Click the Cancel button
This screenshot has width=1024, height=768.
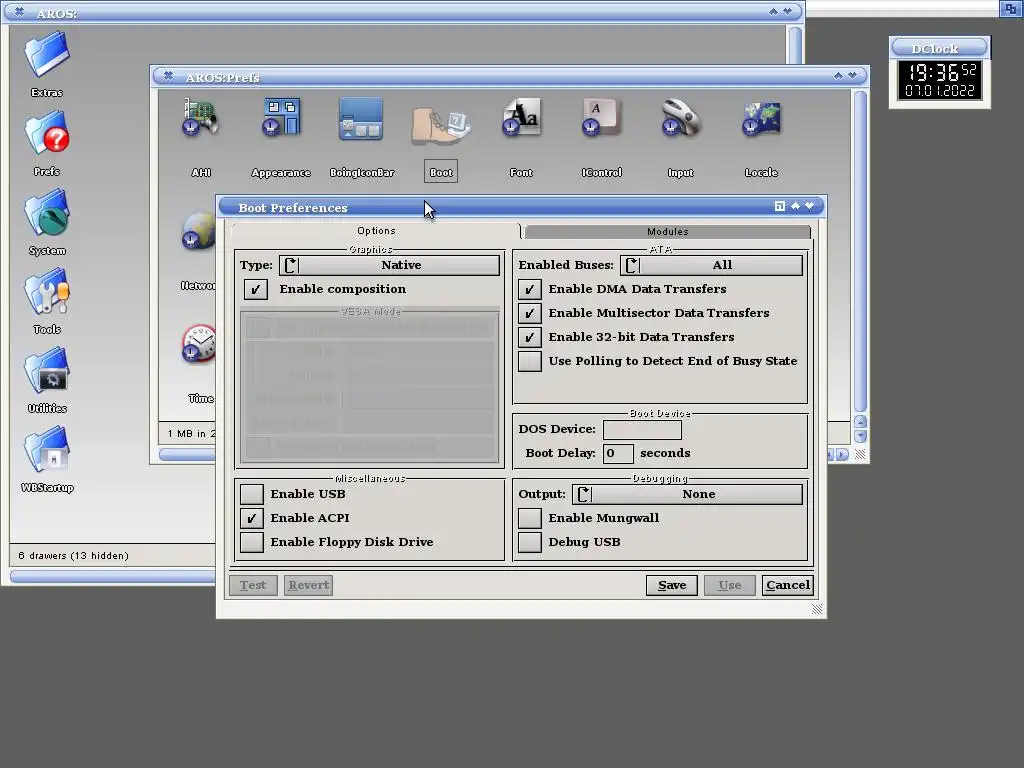(788, 585)
